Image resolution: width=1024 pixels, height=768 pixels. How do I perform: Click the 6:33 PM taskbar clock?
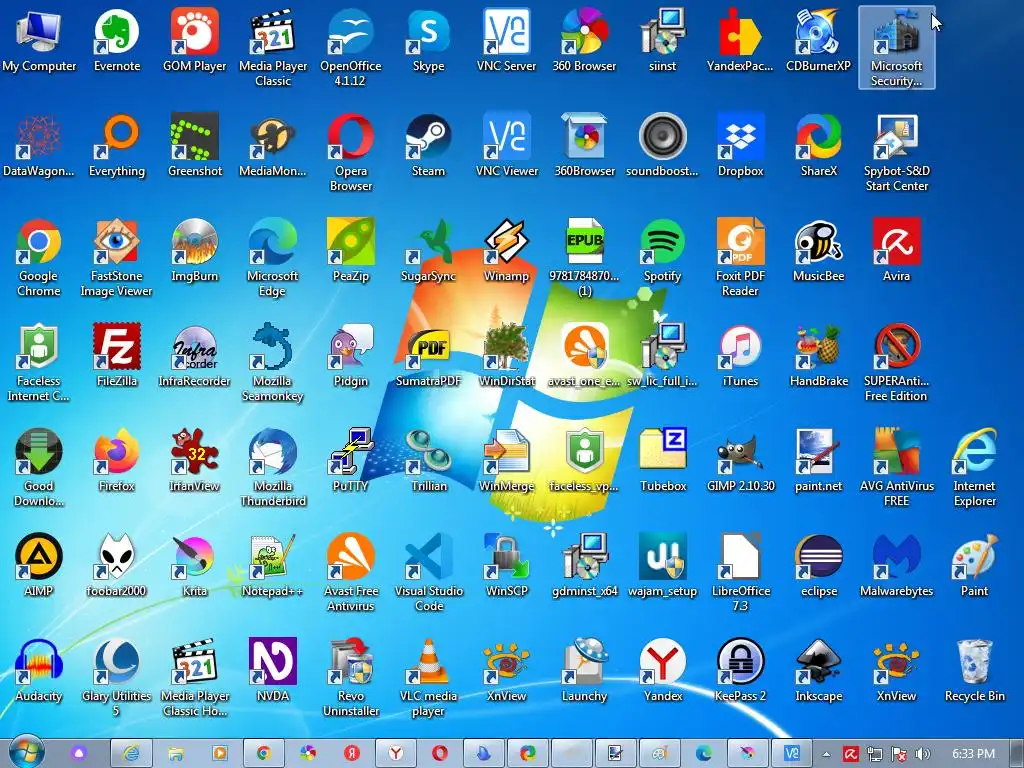click(x=973, y=754)
